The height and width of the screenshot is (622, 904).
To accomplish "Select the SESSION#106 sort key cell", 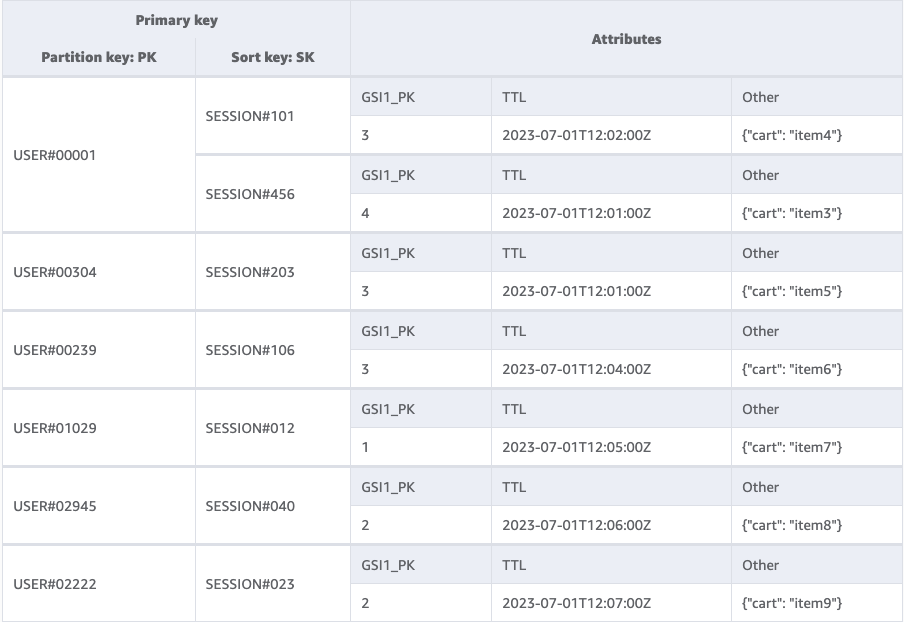I will click(x=250, y=350).
